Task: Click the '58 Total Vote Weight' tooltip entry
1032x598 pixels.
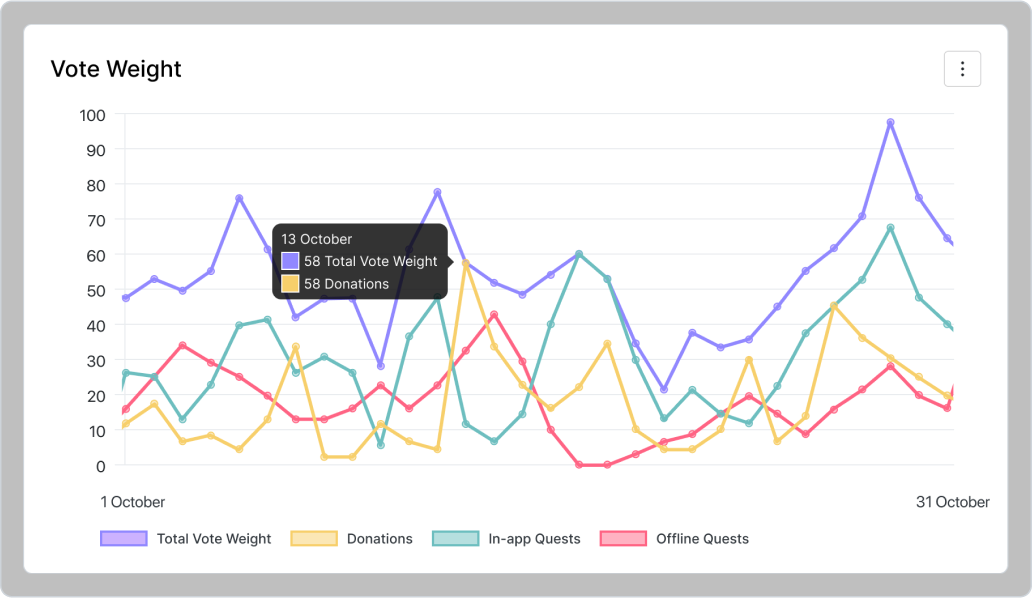Action: click(x=370, y=261)
